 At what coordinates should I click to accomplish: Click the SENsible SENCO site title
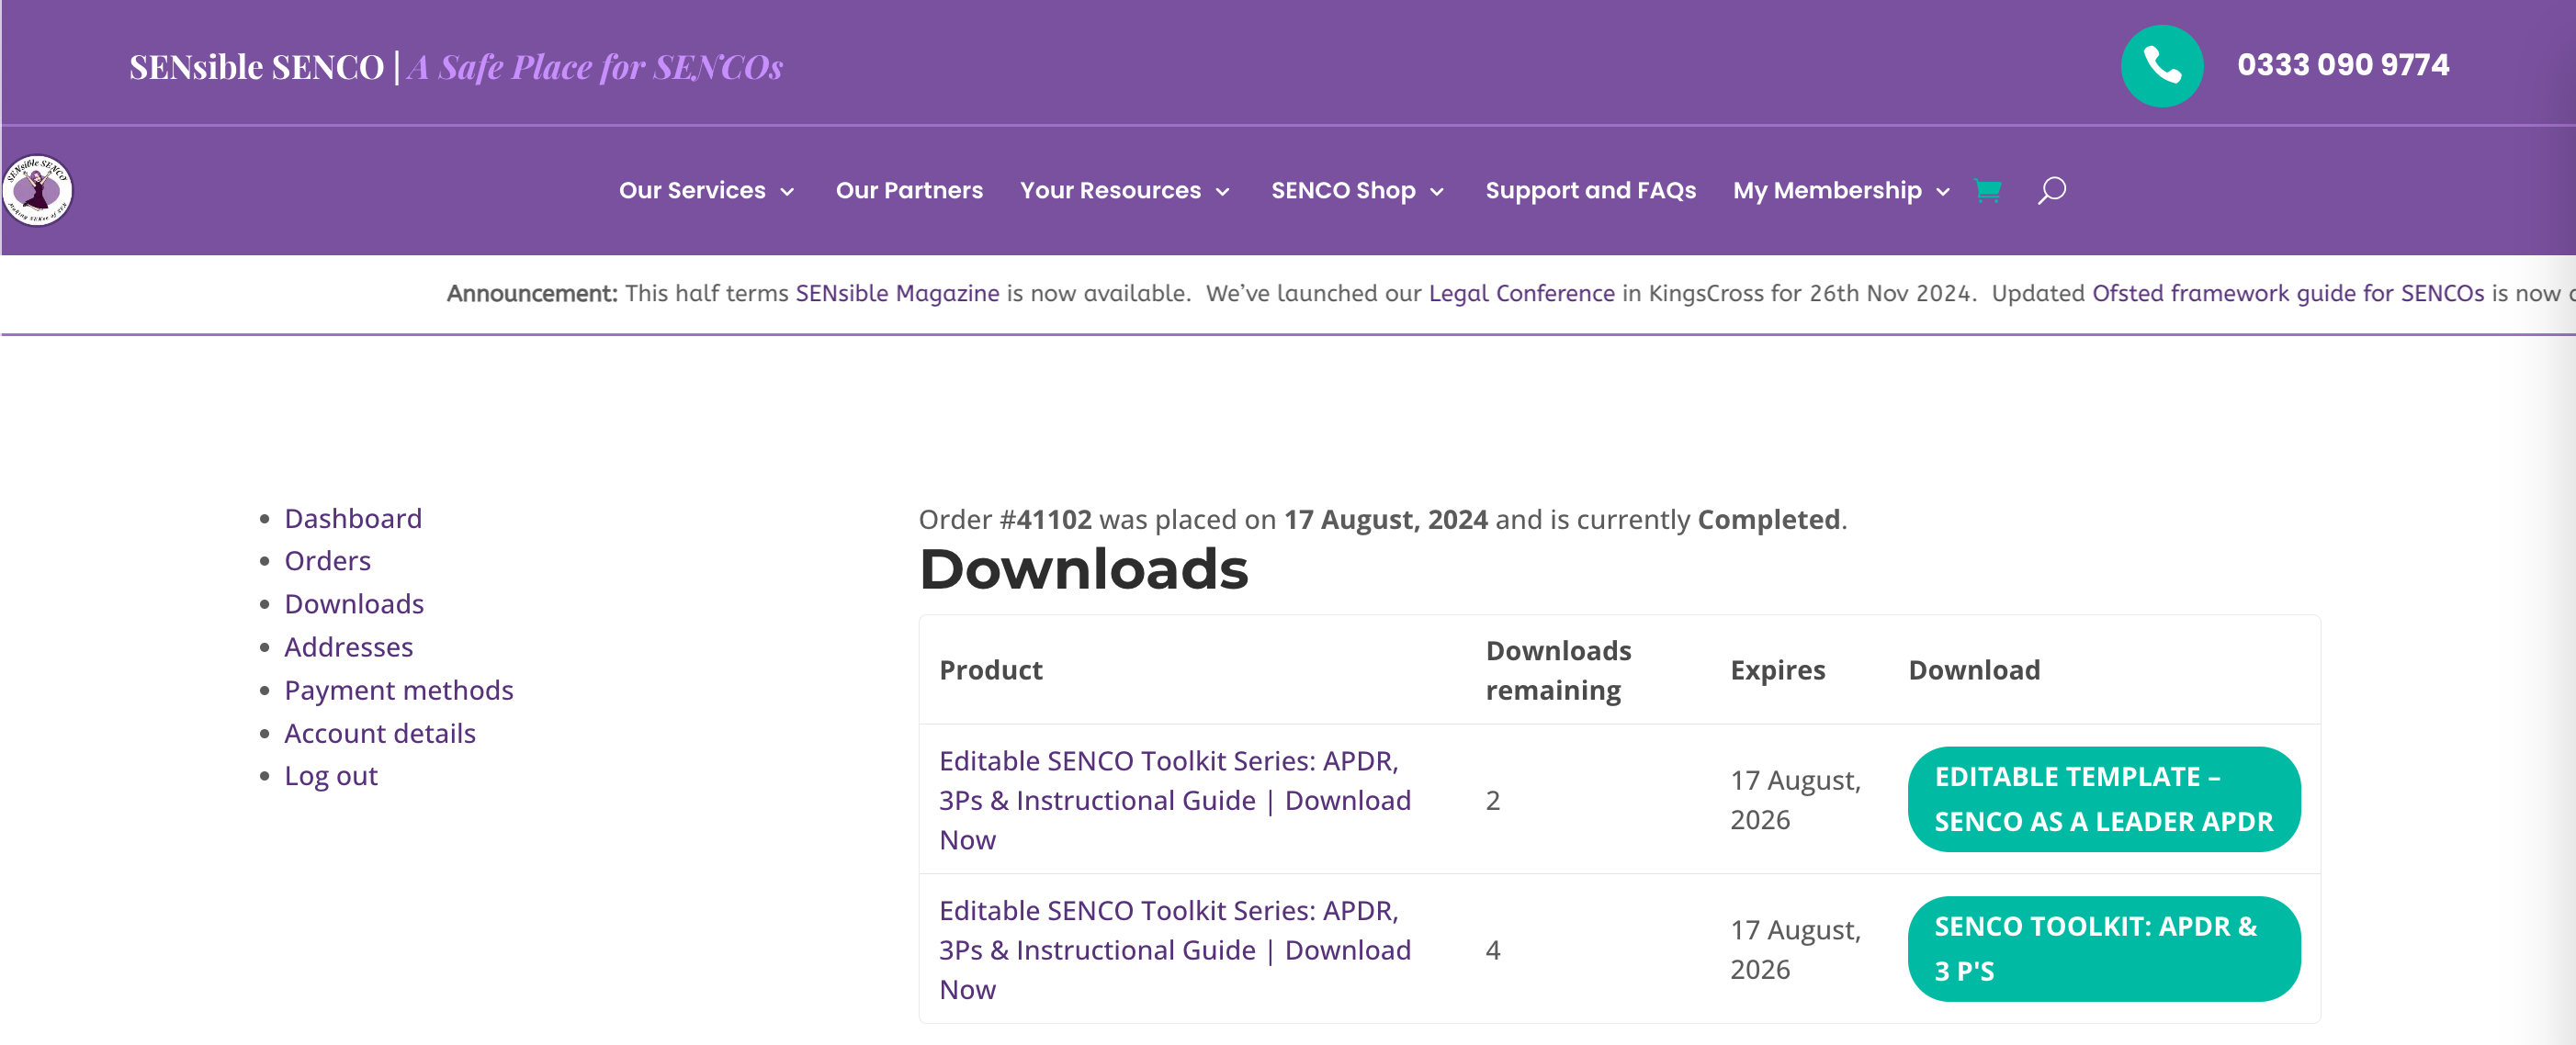[x=256, y=67]
